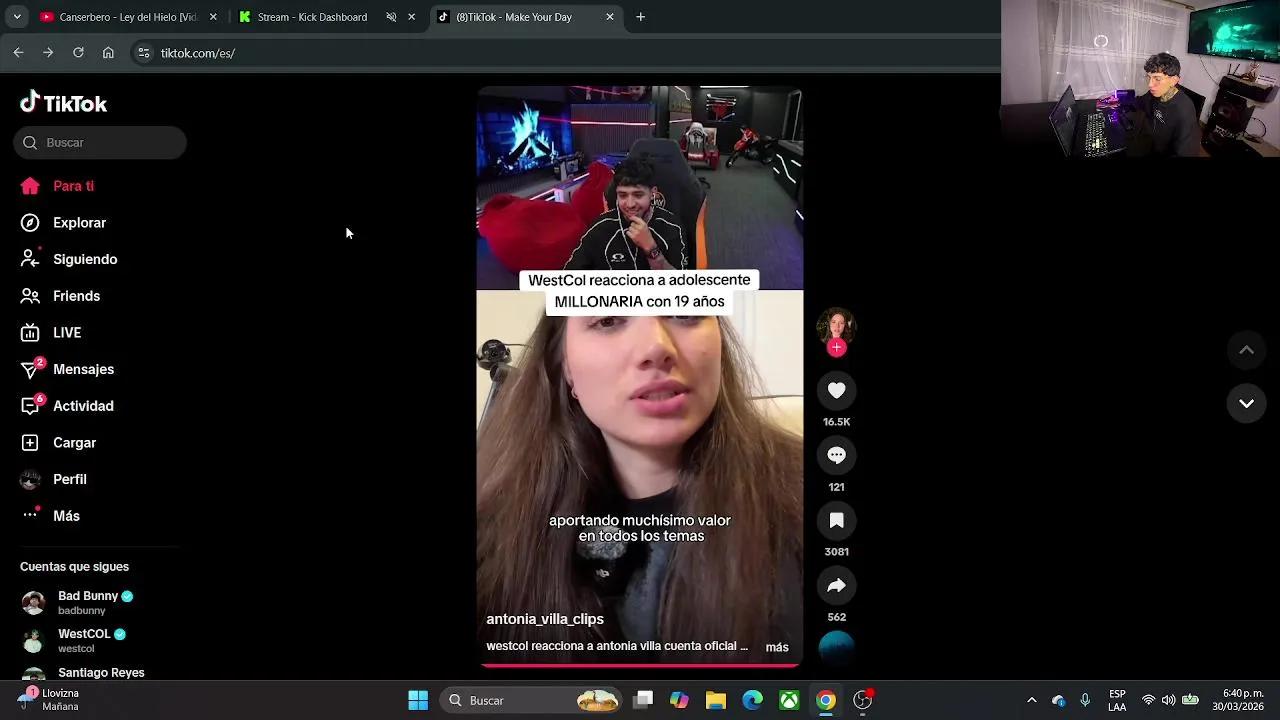Go to the previous video with the up chevron
The height and width of the screenshot is (720, 1280).
click(x=1246, y=350)
